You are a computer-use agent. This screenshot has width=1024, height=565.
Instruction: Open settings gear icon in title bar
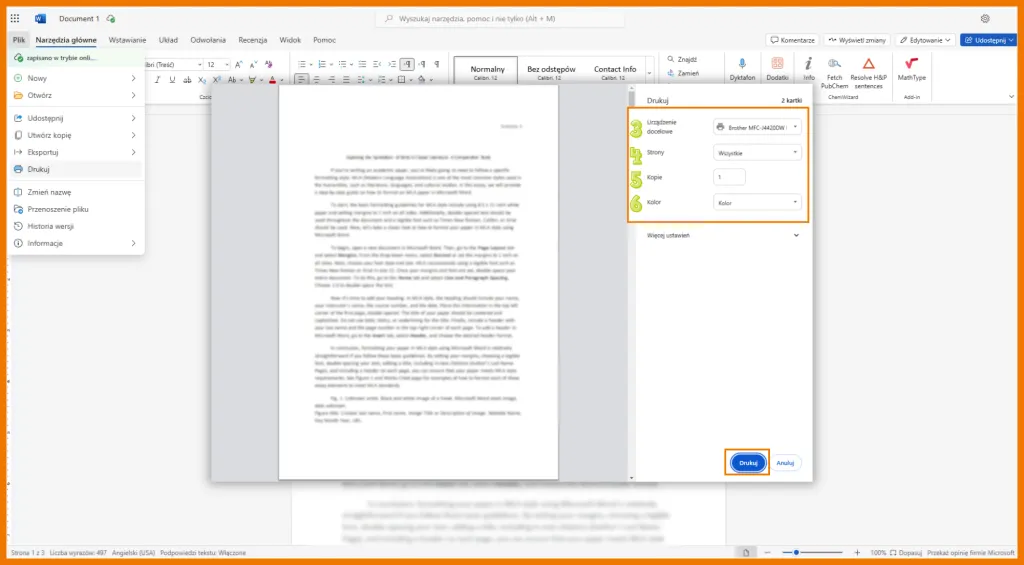(985, 18)
